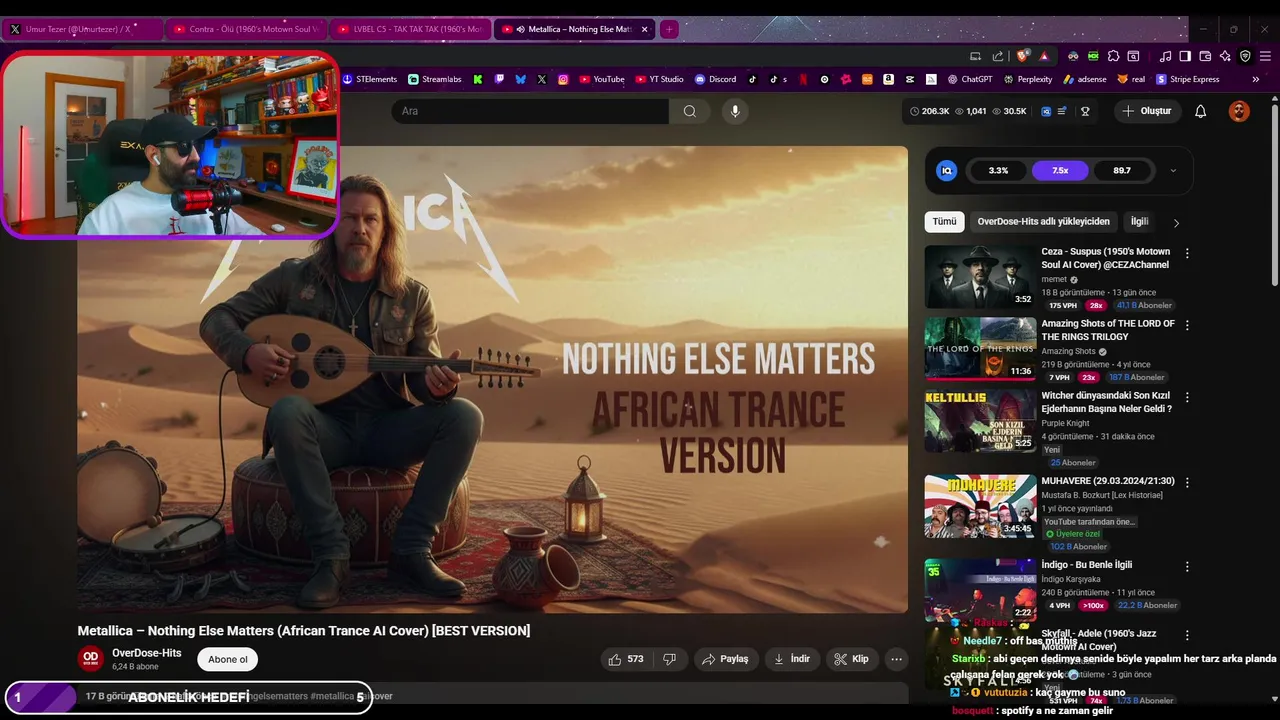Open Instagram bookmark icon

point(563,79)
